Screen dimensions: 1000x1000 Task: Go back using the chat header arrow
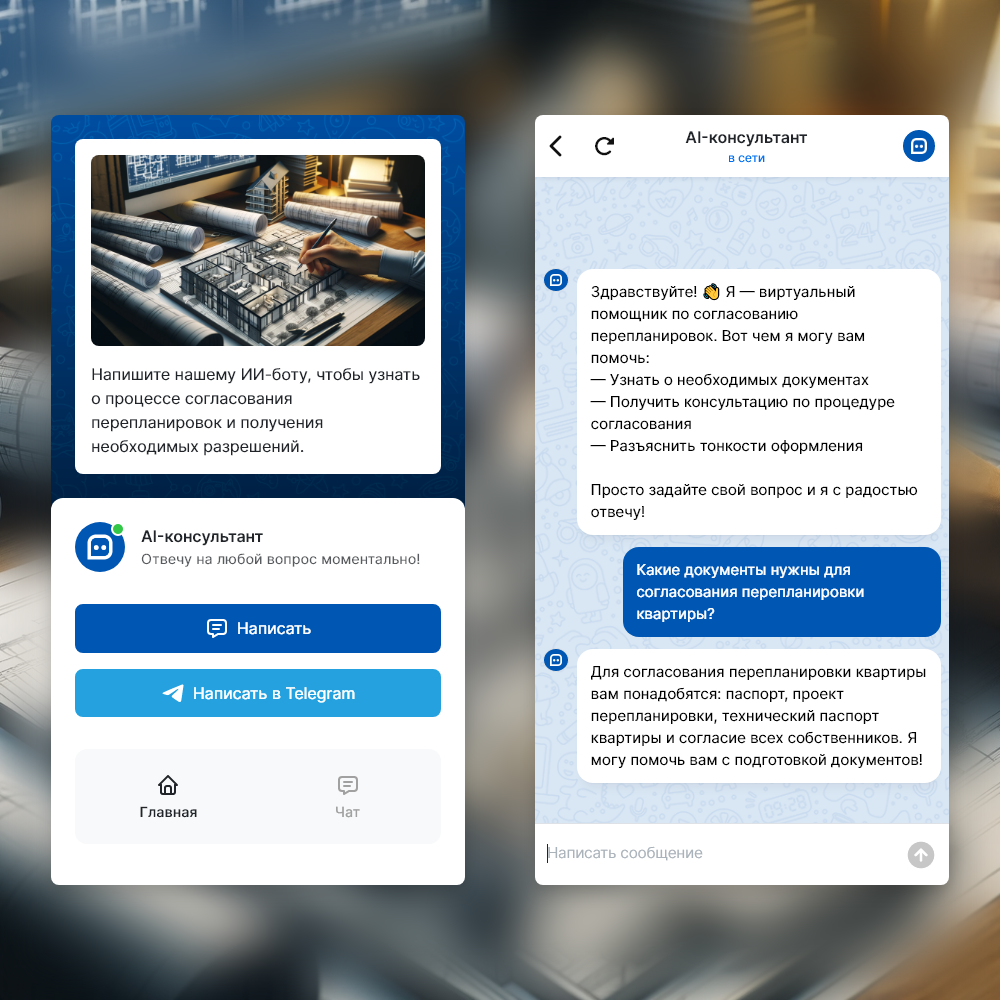(555, 146)
